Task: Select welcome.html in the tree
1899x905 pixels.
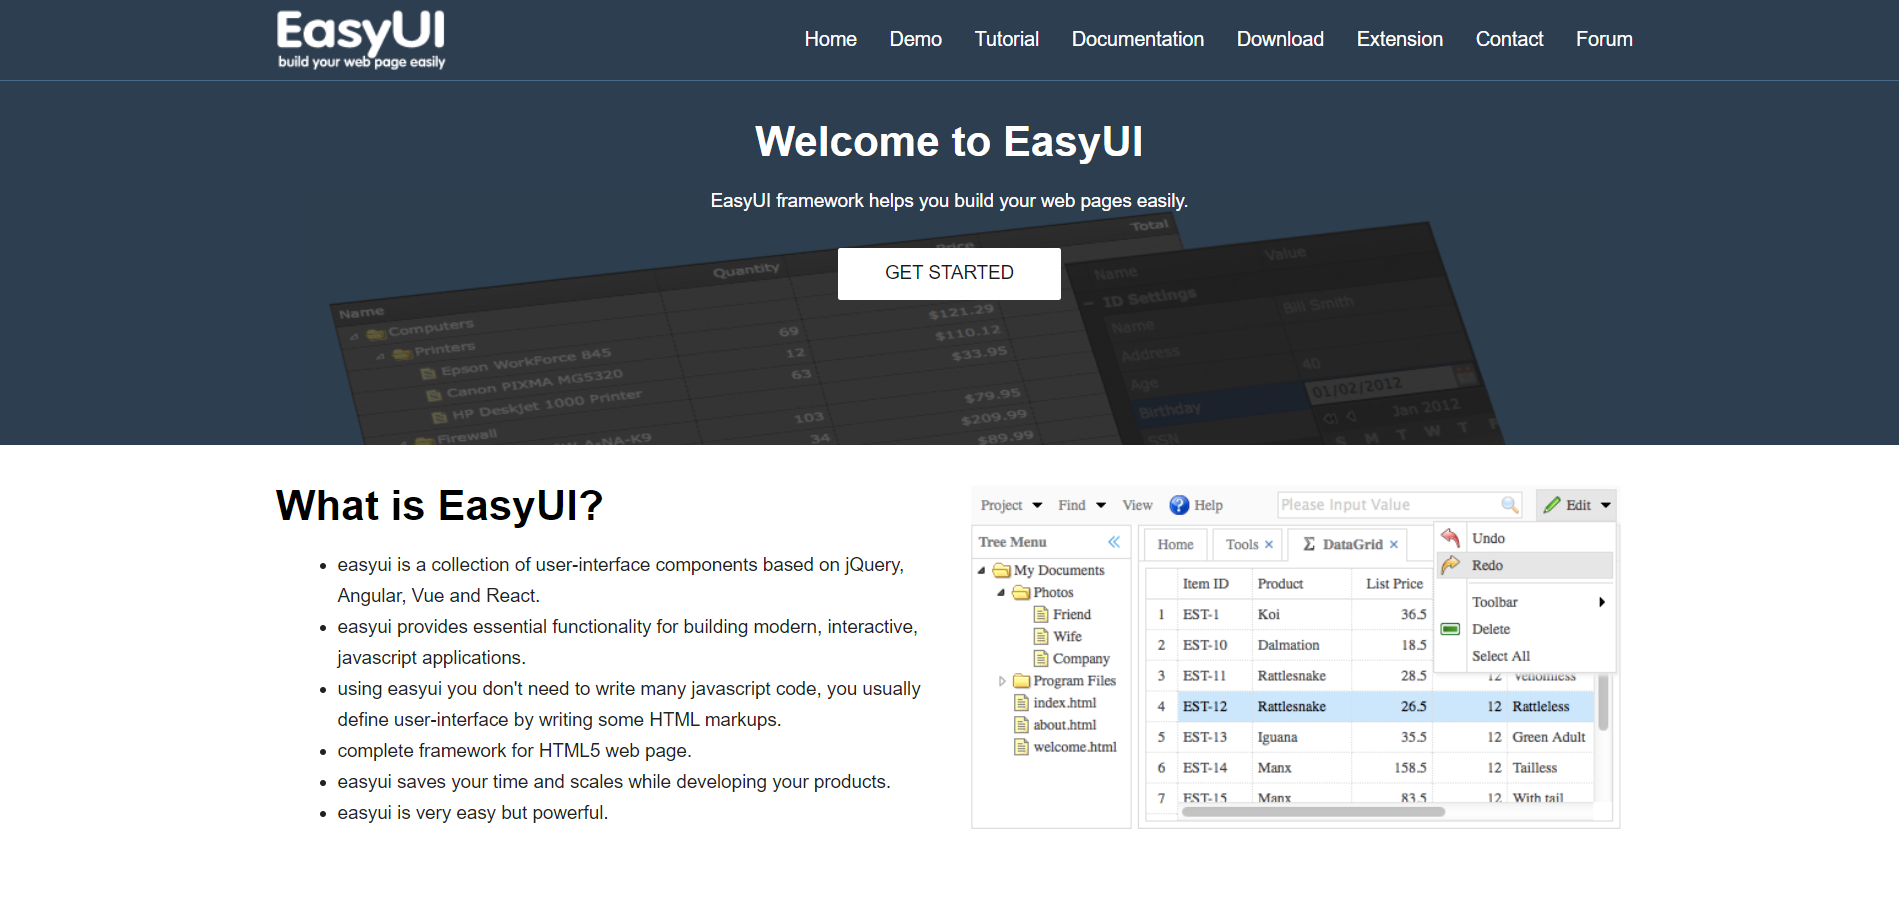Action: 1075,747
